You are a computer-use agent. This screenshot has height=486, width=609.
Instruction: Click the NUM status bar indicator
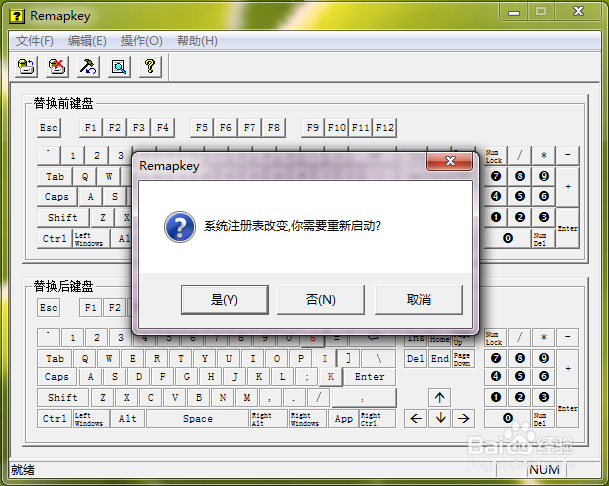[545, 470]
